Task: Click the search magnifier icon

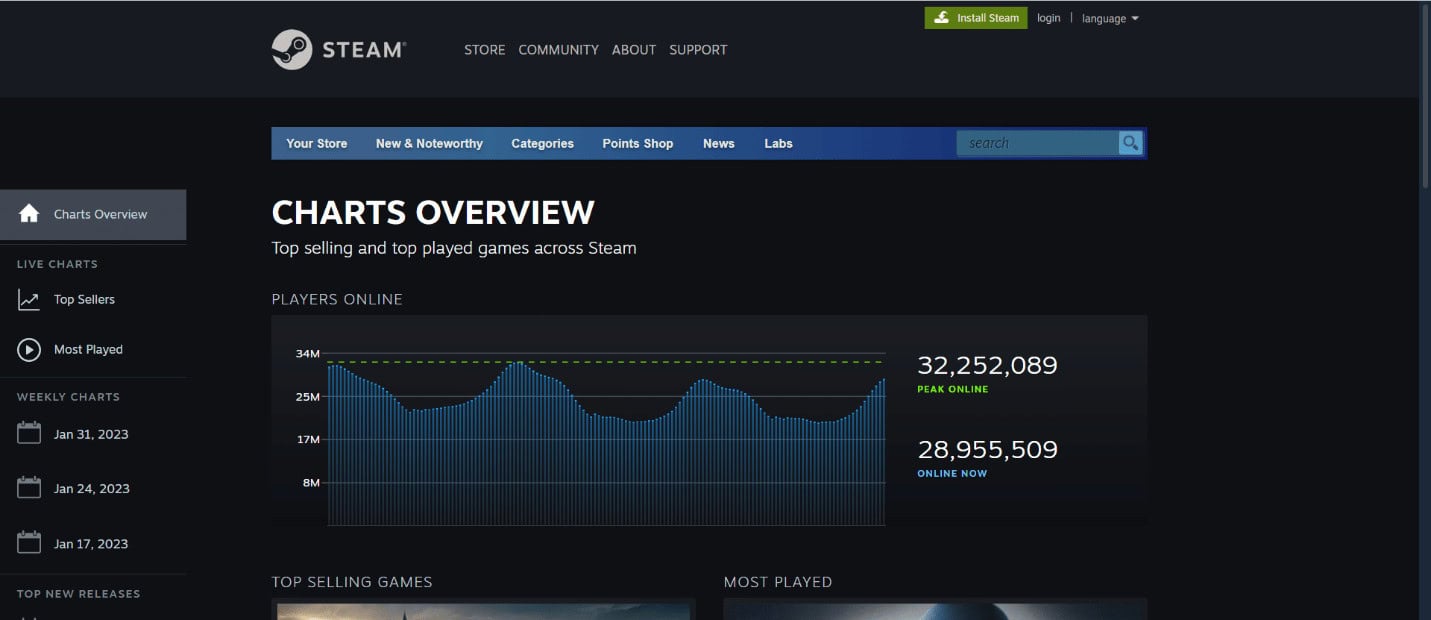Action: [1131, 143]
